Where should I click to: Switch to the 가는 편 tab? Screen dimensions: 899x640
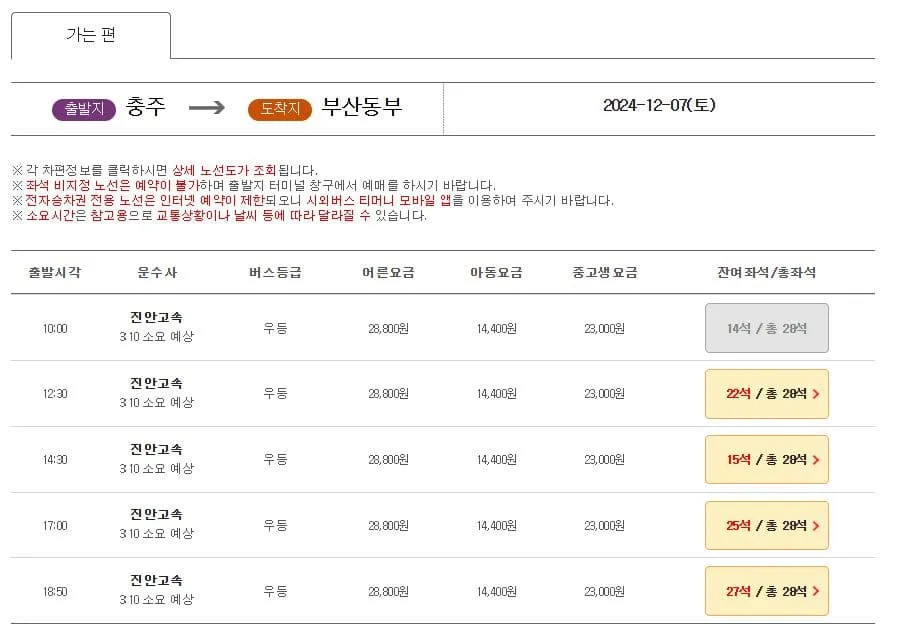tap(93, 34)
